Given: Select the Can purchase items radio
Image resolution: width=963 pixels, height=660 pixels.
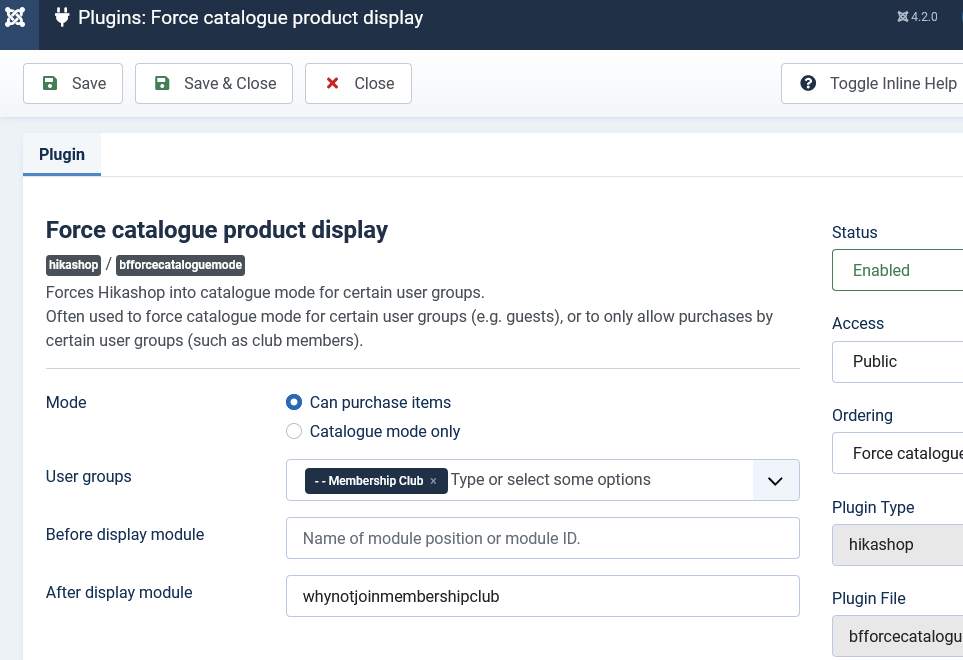Looking at the screenshot, I should [x=294, y=402].
